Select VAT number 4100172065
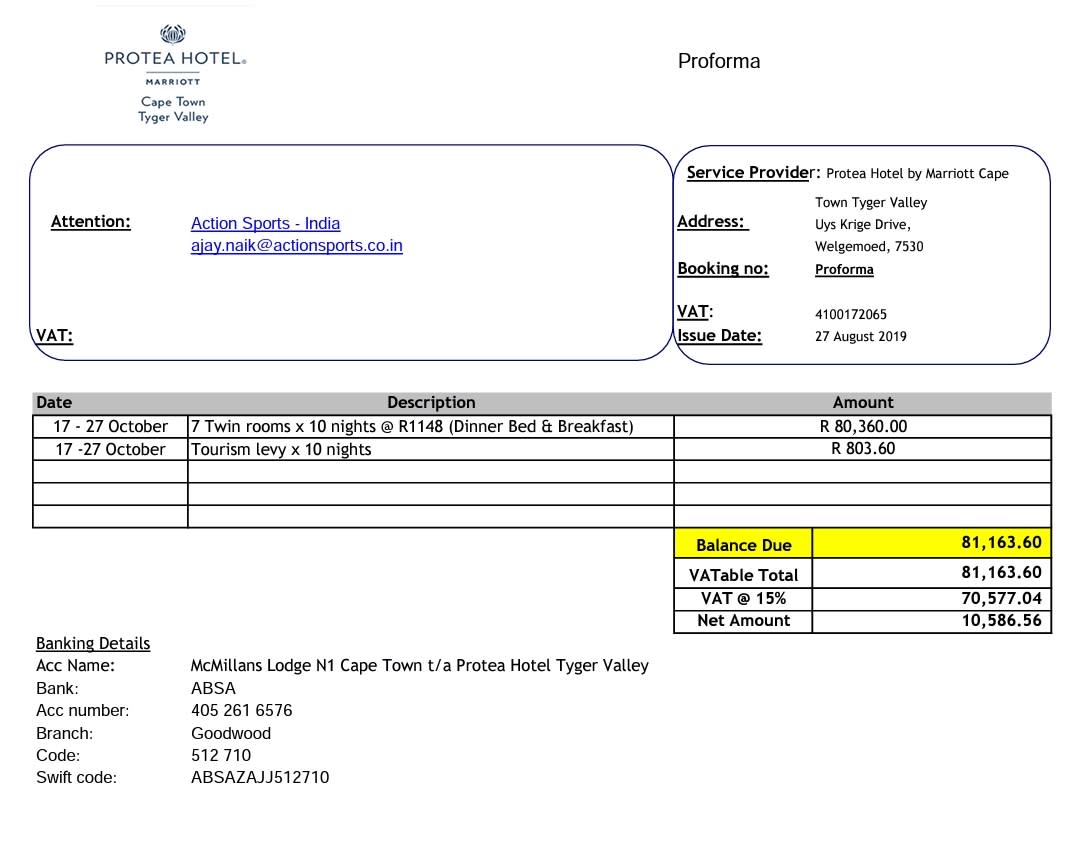Screen dimensions: 1080x849 (851, 314)
